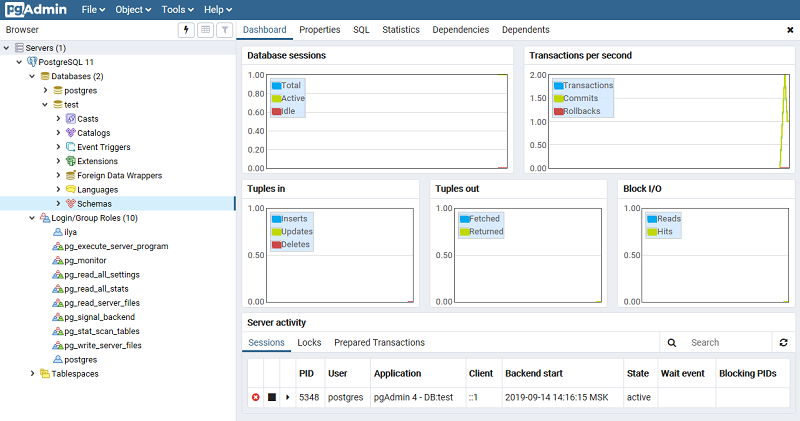Click the Schemas node icon
Screen dimensions: 800x421
(x=71, y=204)
